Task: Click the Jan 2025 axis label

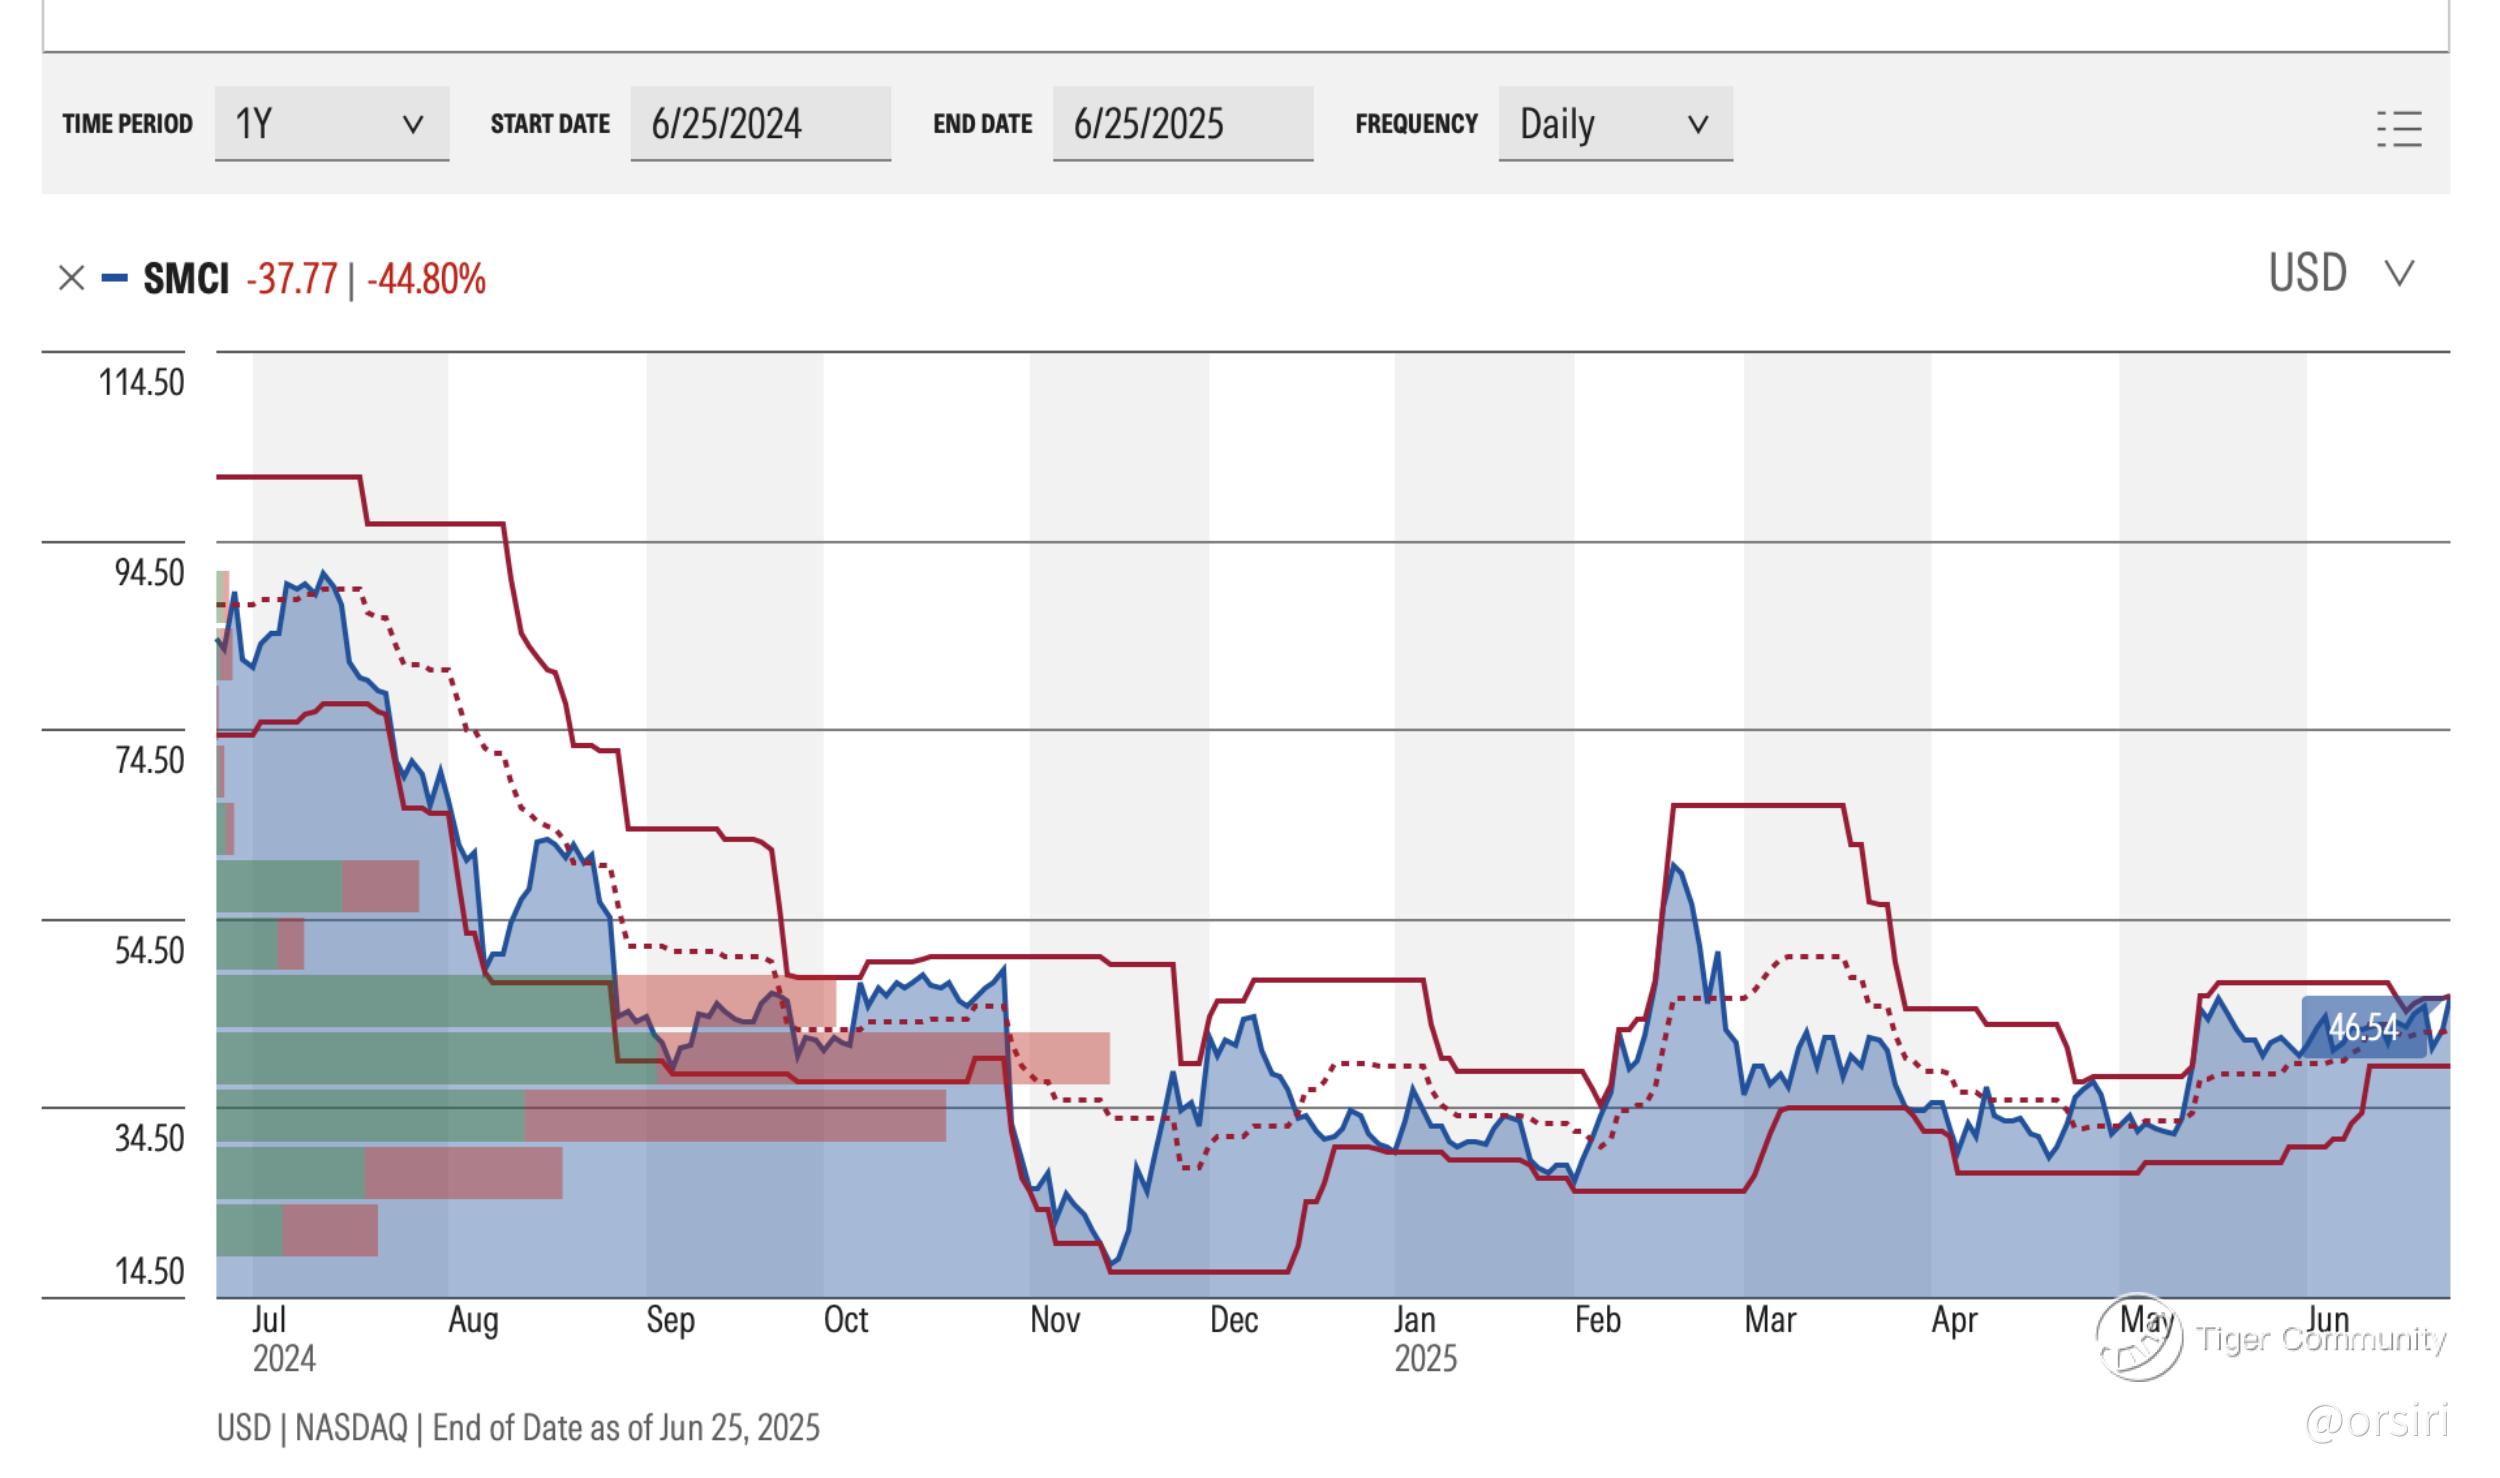Action: [x=1425, y=1339]
